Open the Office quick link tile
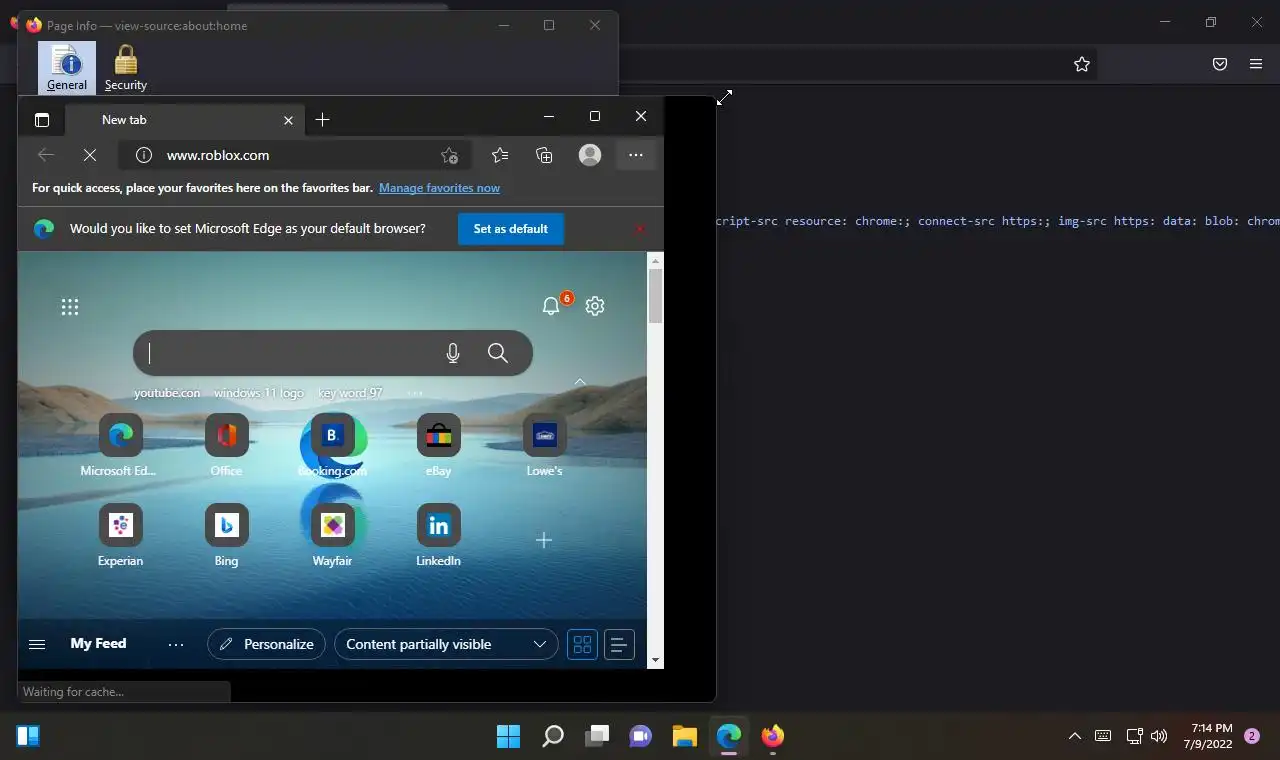1280x760 pixels. [227, 446]
